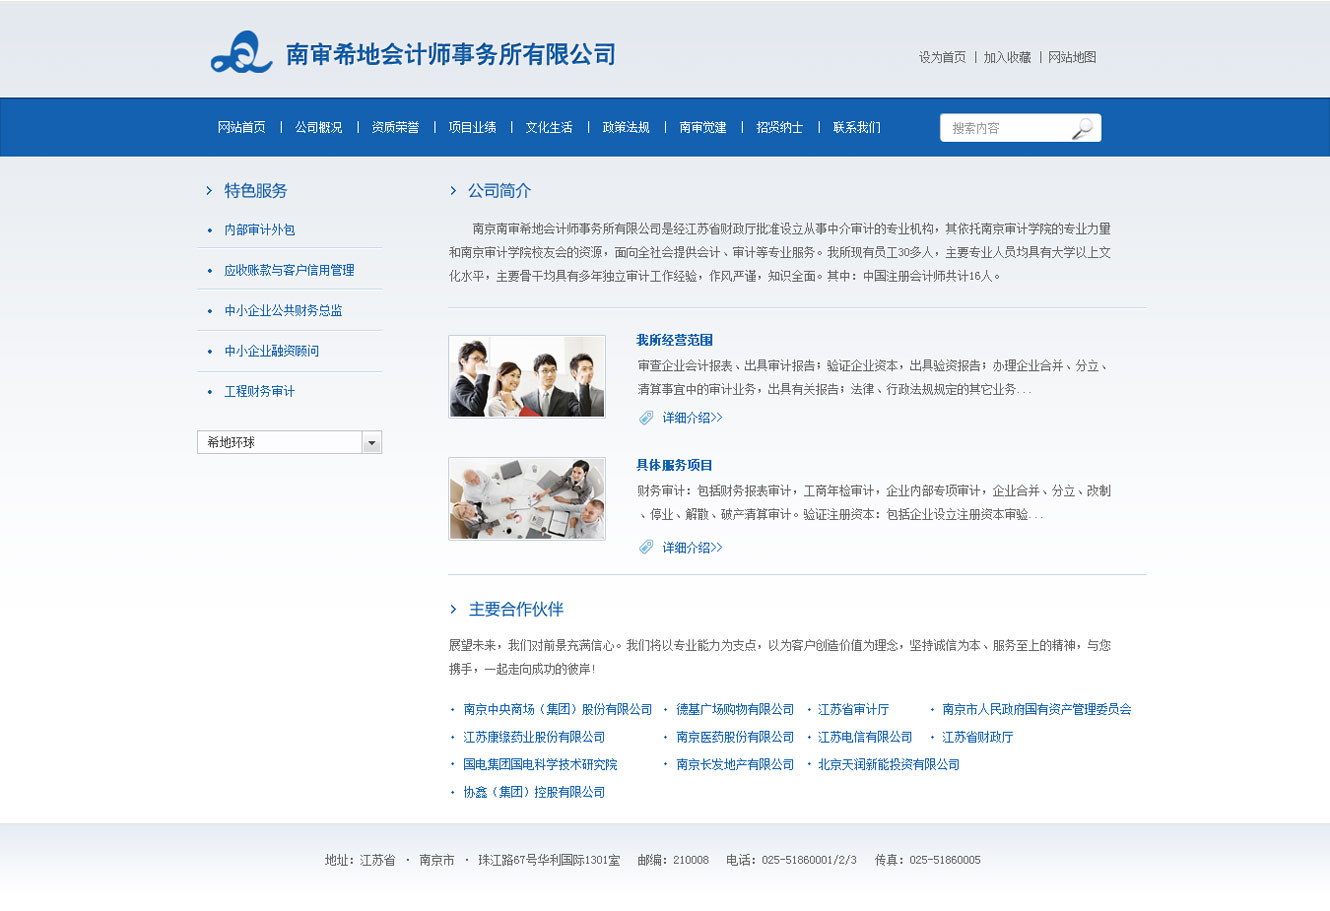Click the 设为首页 link at top
The image size is (1330, 911).
pos(942,58)
